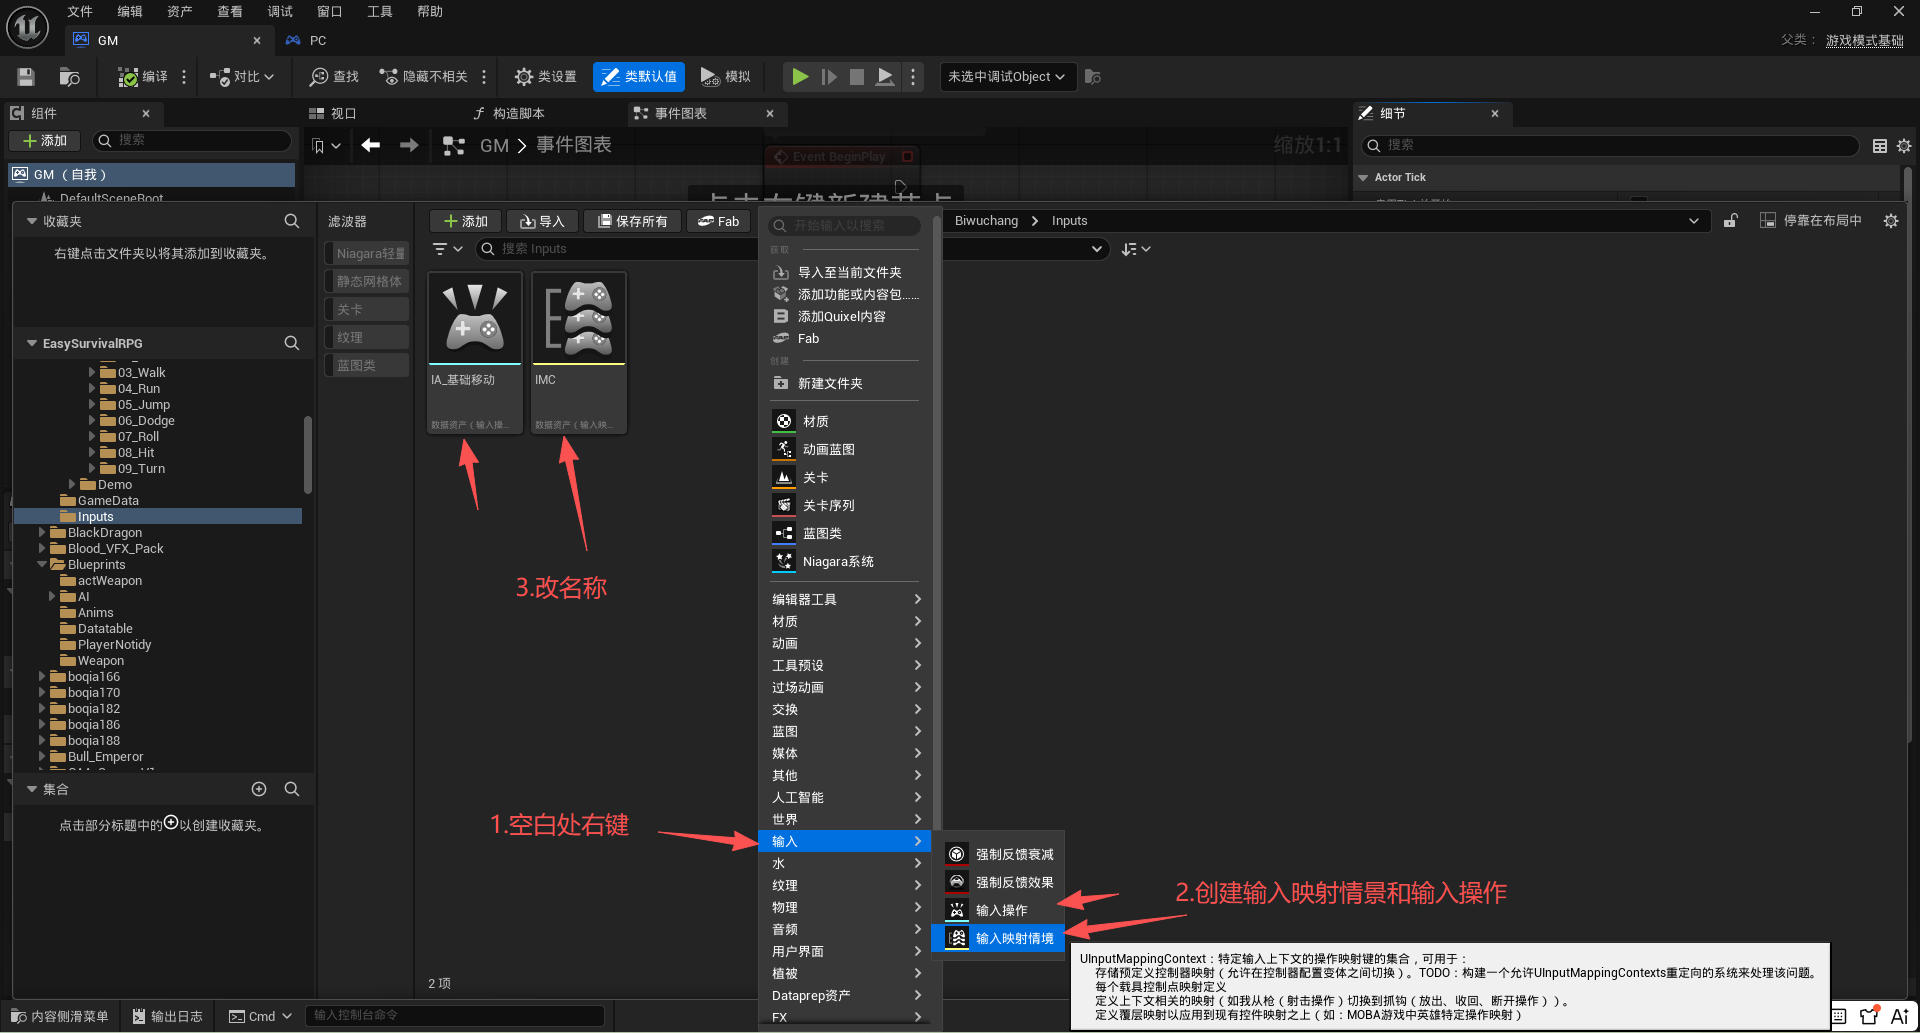Click the browse-to-asset icon beside save
1920x1033 pixels.
coord(69,77)
